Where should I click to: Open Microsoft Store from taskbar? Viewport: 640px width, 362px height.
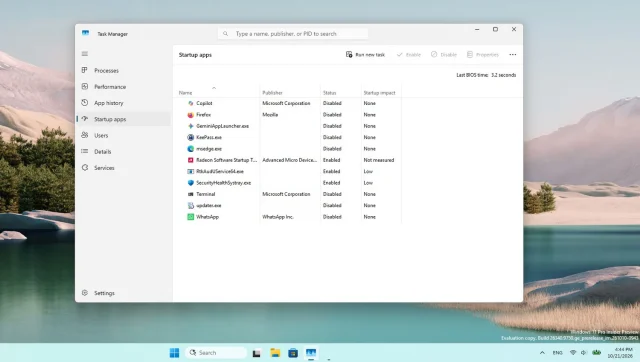pyautogui.click(x=293, y=353)
